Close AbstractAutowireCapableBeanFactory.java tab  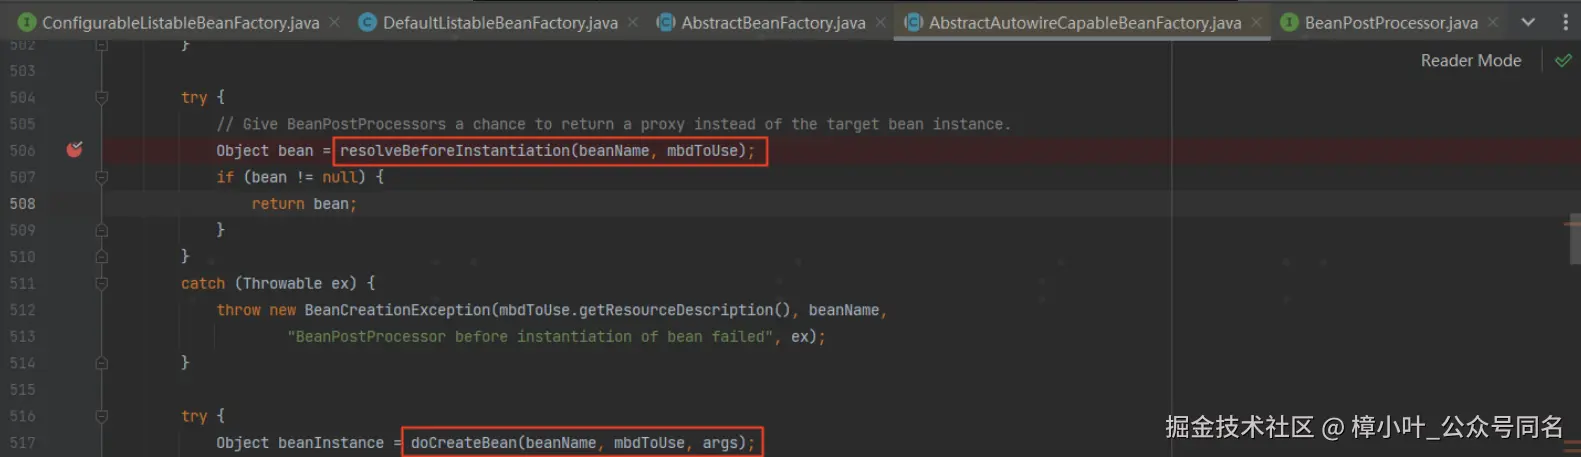[x=1256, y=22]
